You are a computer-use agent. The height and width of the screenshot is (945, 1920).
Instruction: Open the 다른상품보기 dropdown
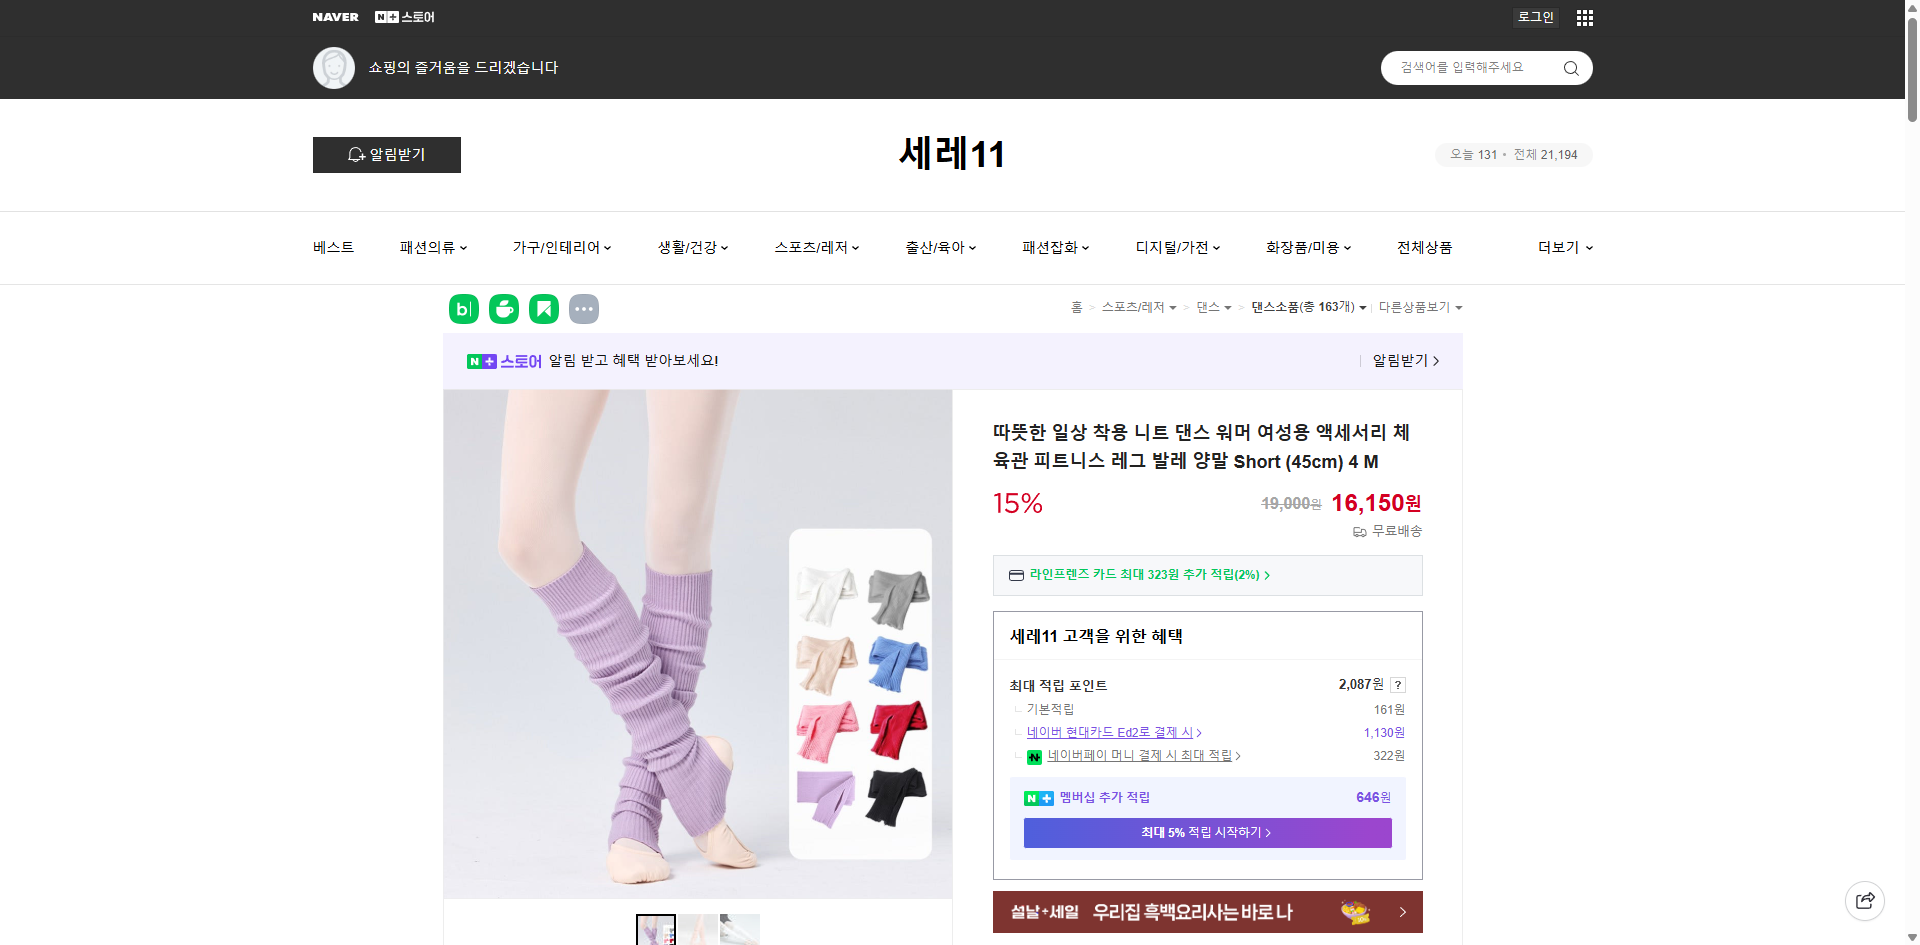[1420, 307]
